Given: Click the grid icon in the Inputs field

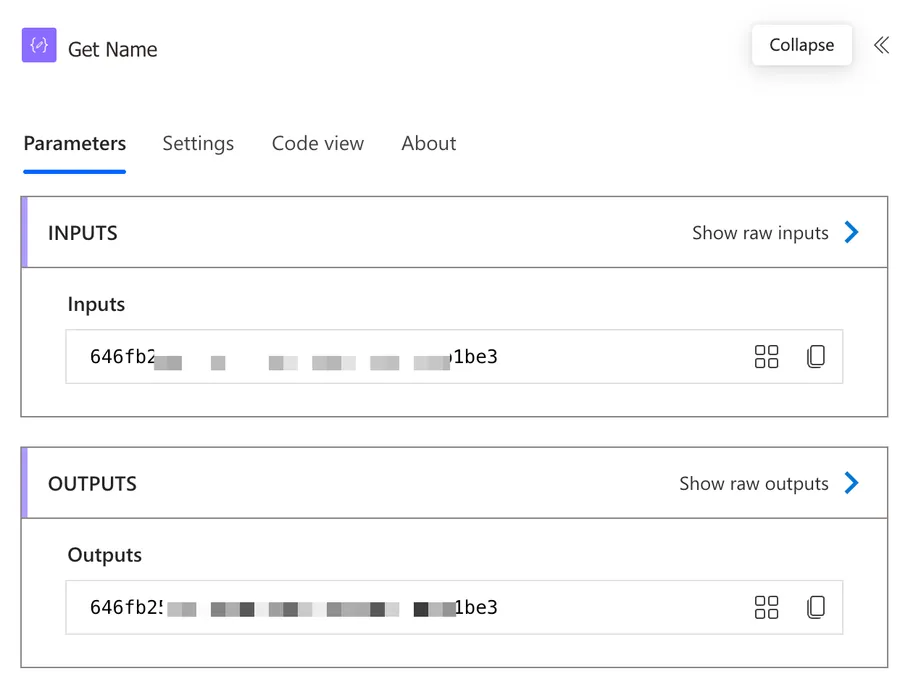Looking at the screenshot, I should 766,357.
